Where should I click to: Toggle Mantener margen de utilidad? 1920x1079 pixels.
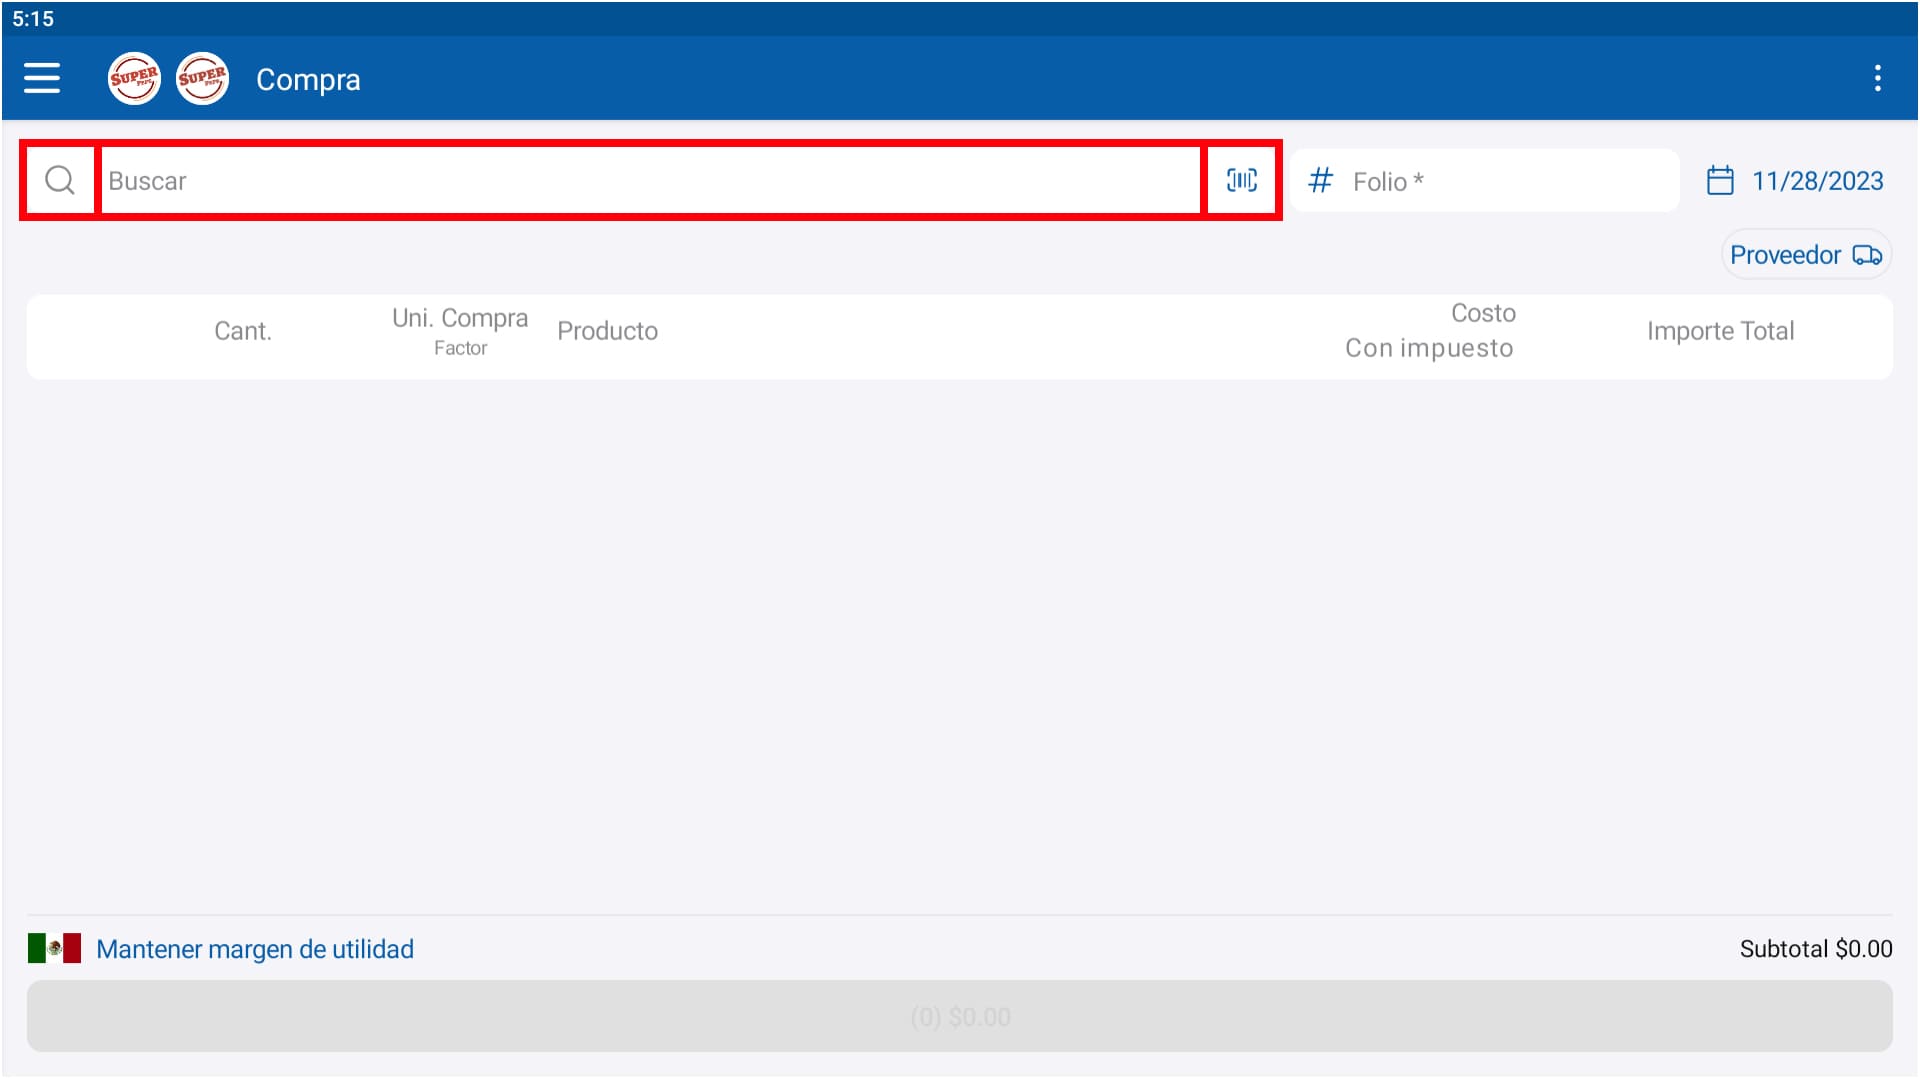point(255,949)
